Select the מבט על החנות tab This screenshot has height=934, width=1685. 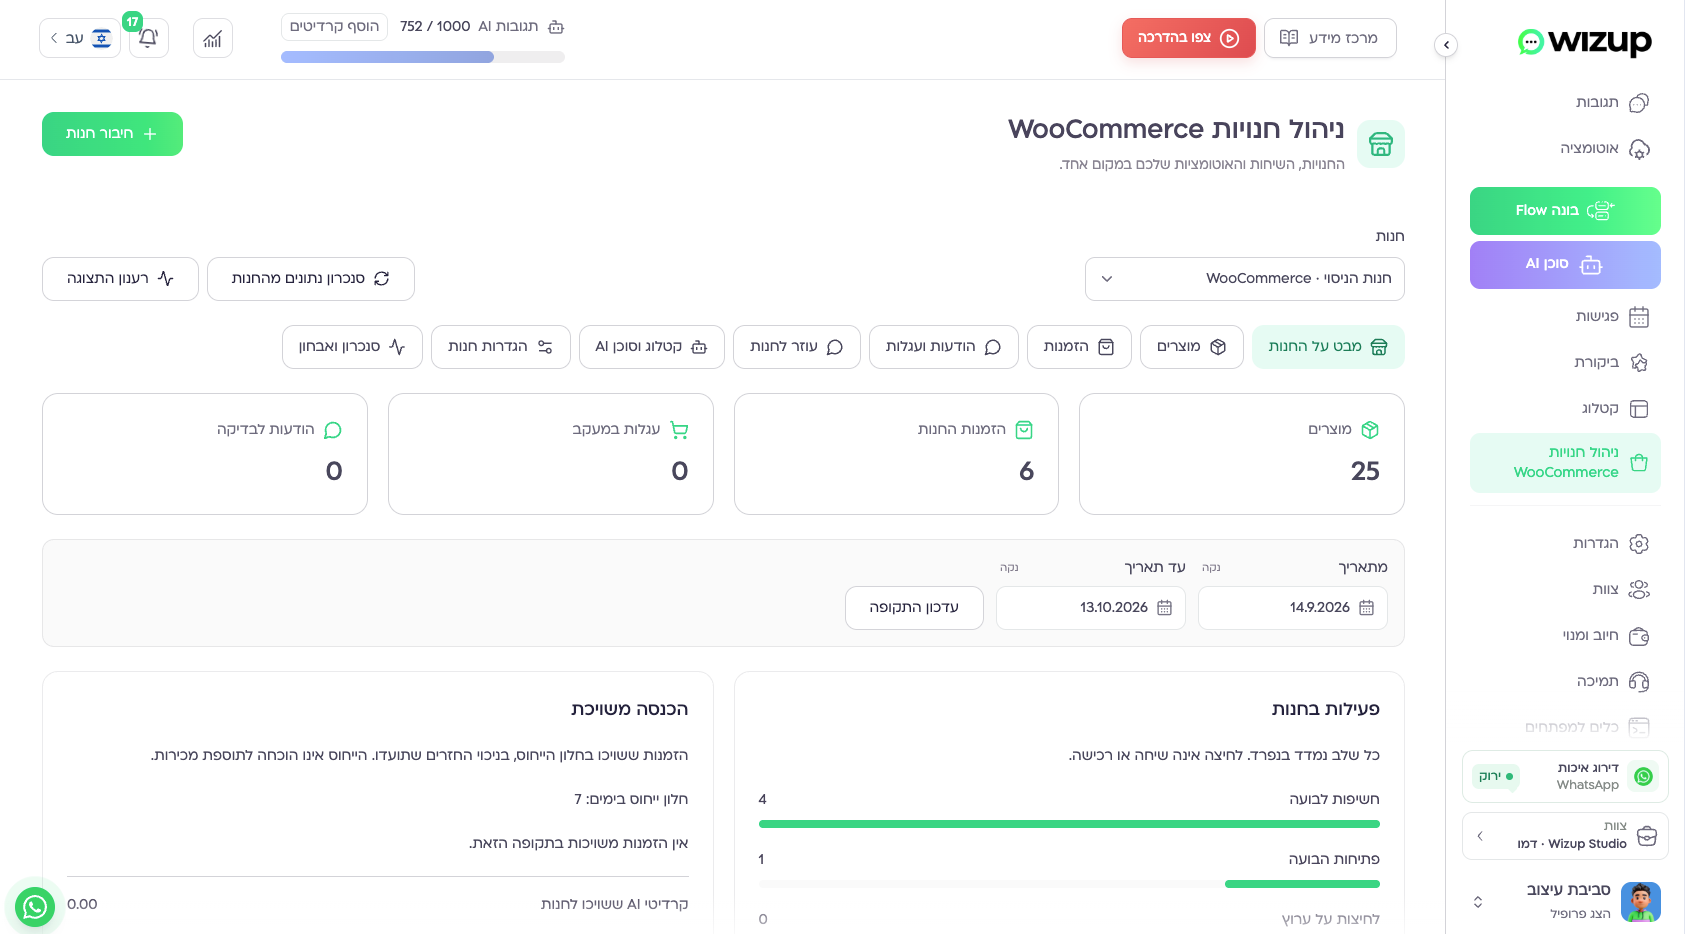pyautogui.click(x=1328, y=347)
